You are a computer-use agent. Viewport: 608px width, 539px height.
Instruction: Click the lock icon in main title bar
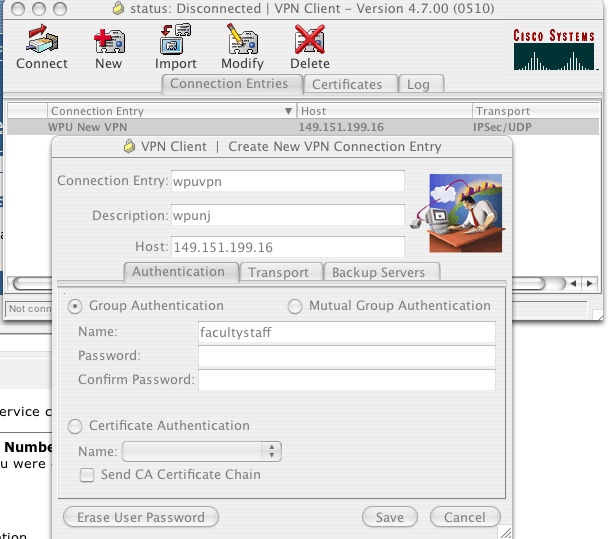119,8
